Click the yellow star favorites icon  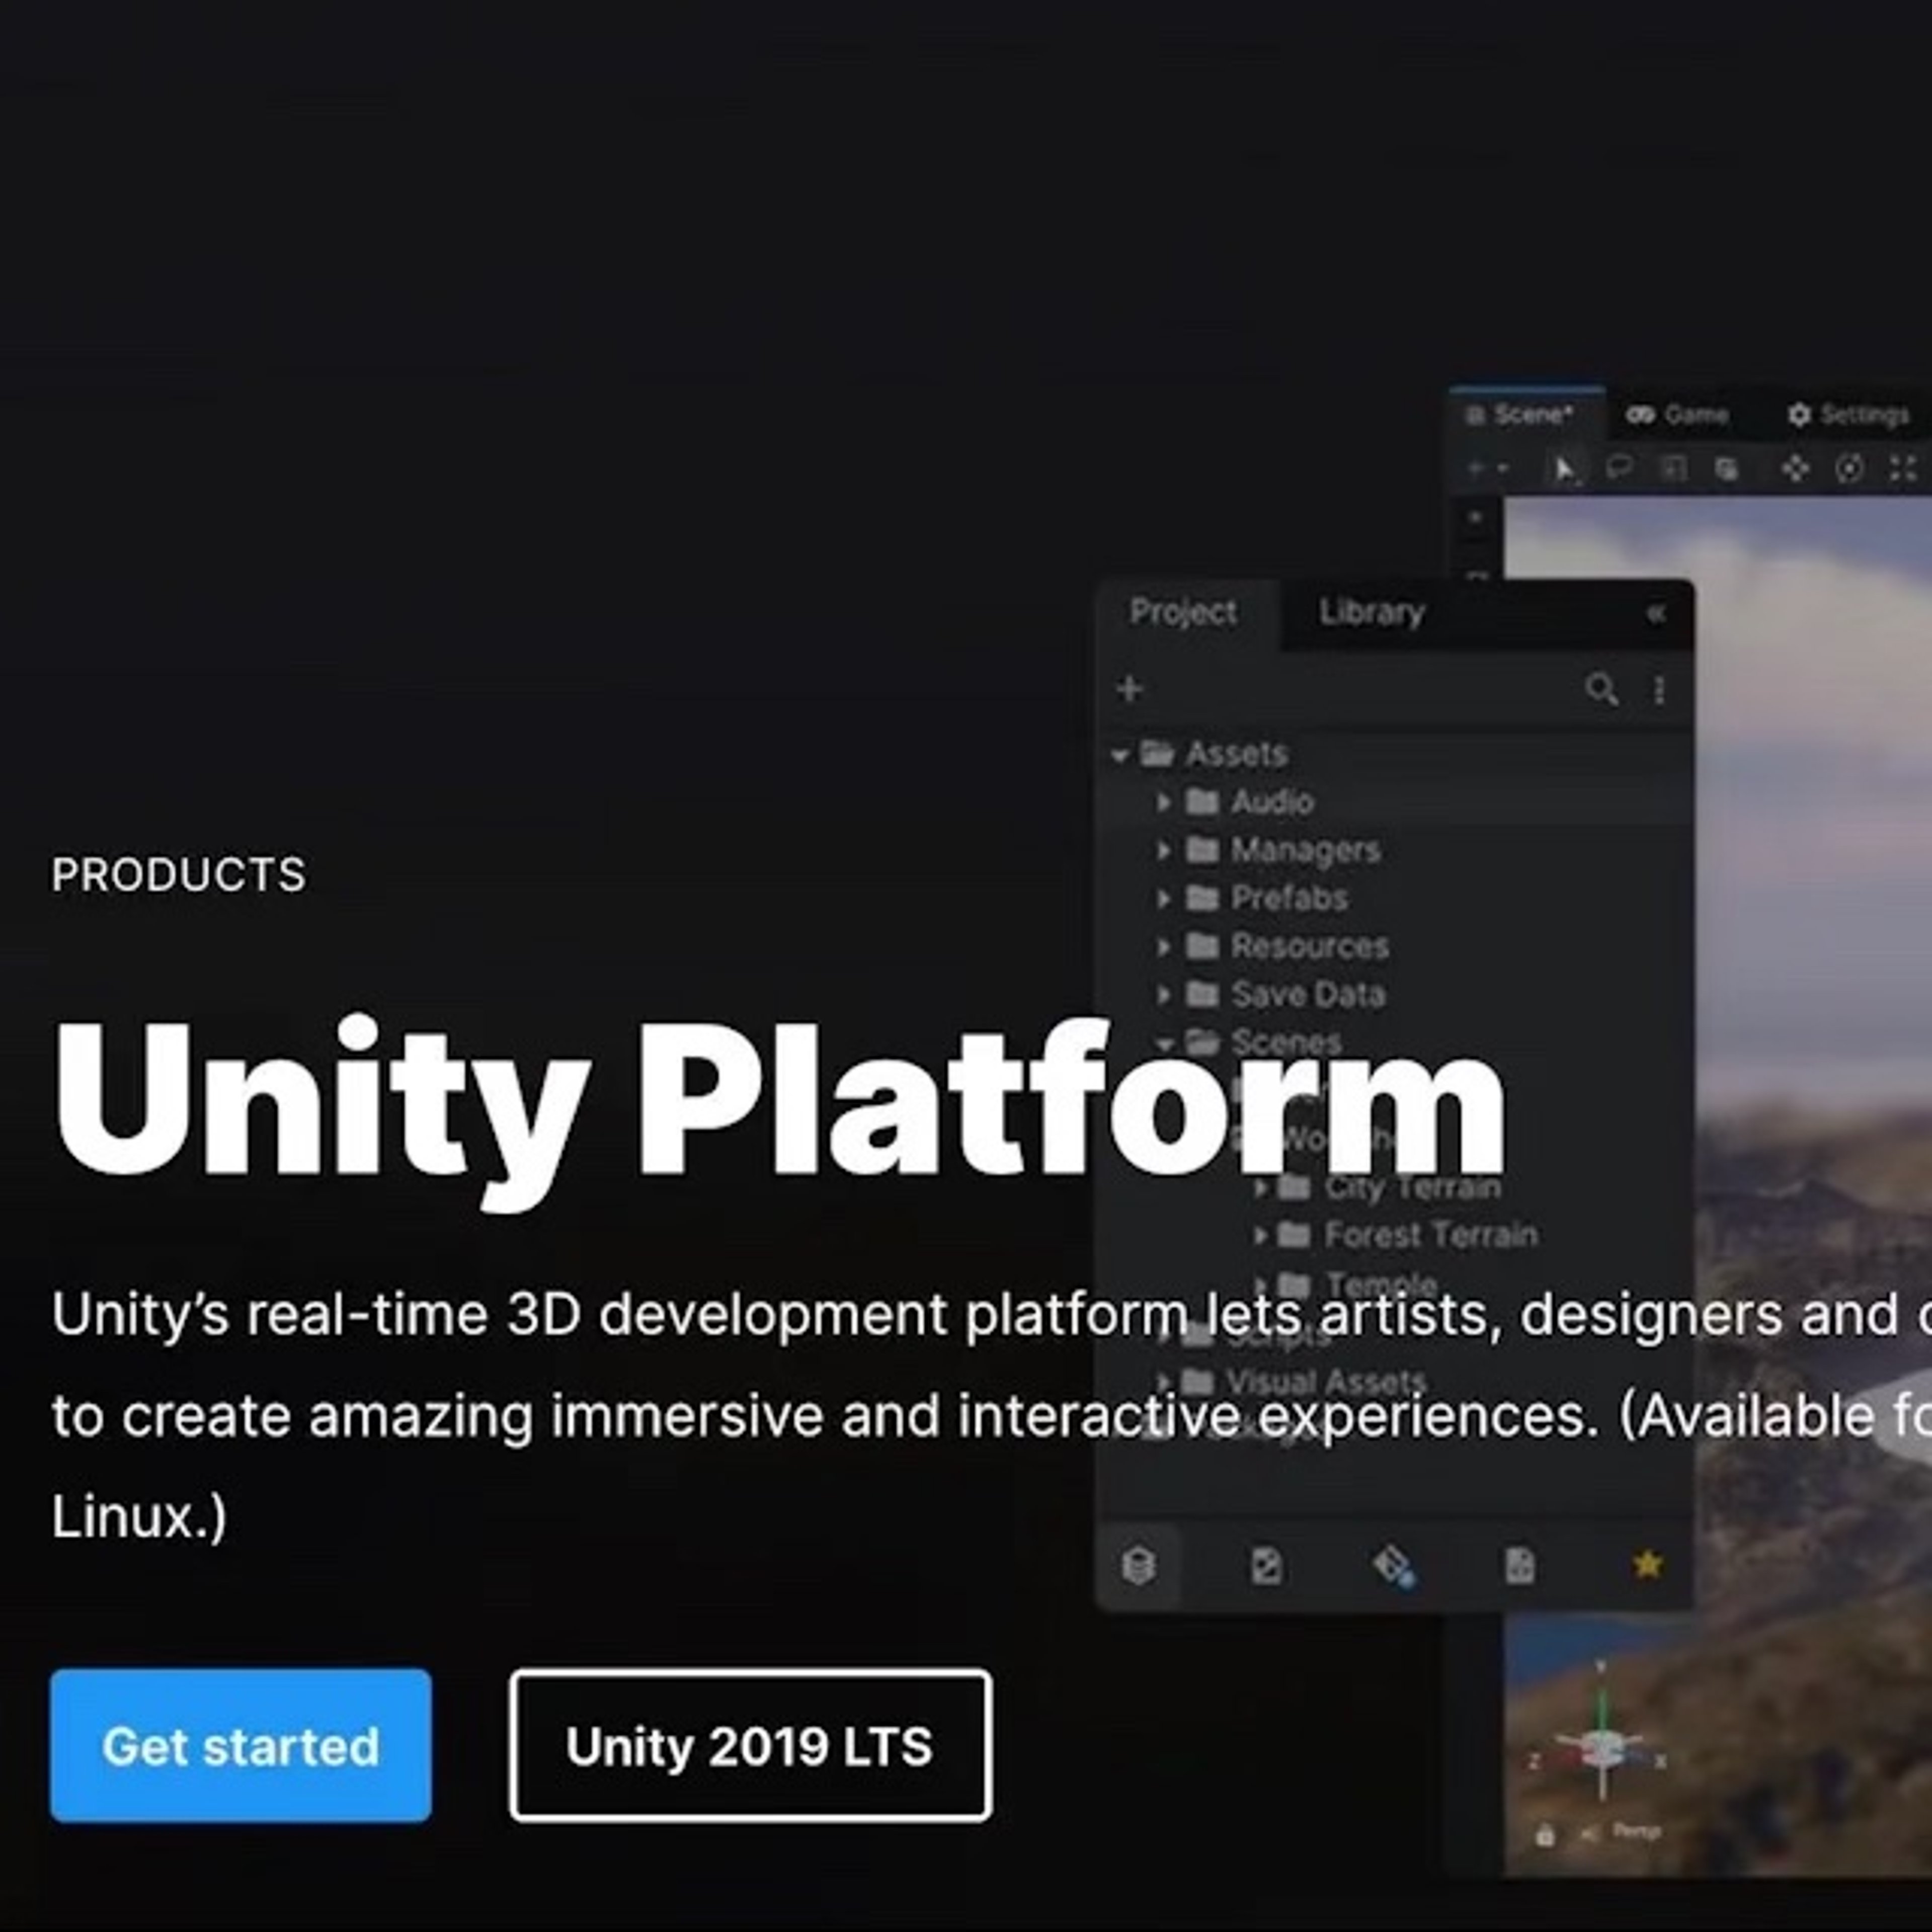1647,1563
